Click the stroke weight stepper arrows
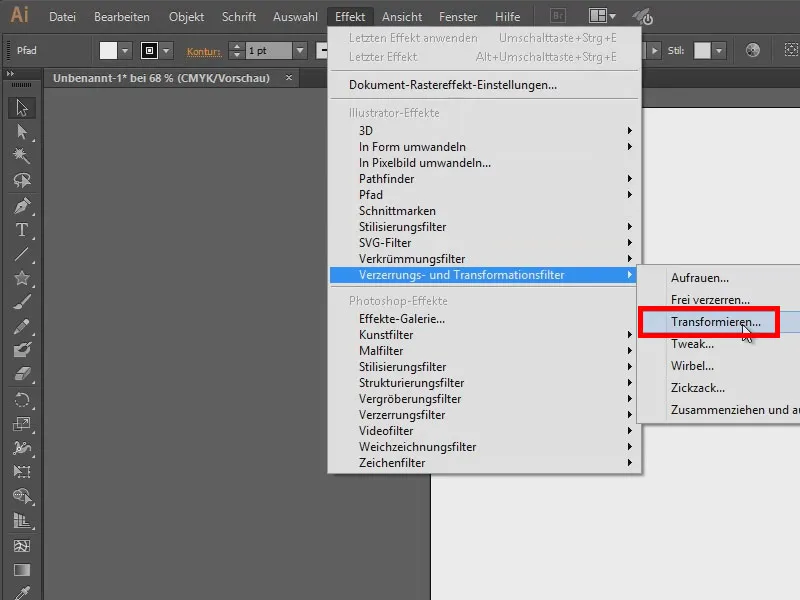This screenshot has width=800, height=600. click(236, 51)
